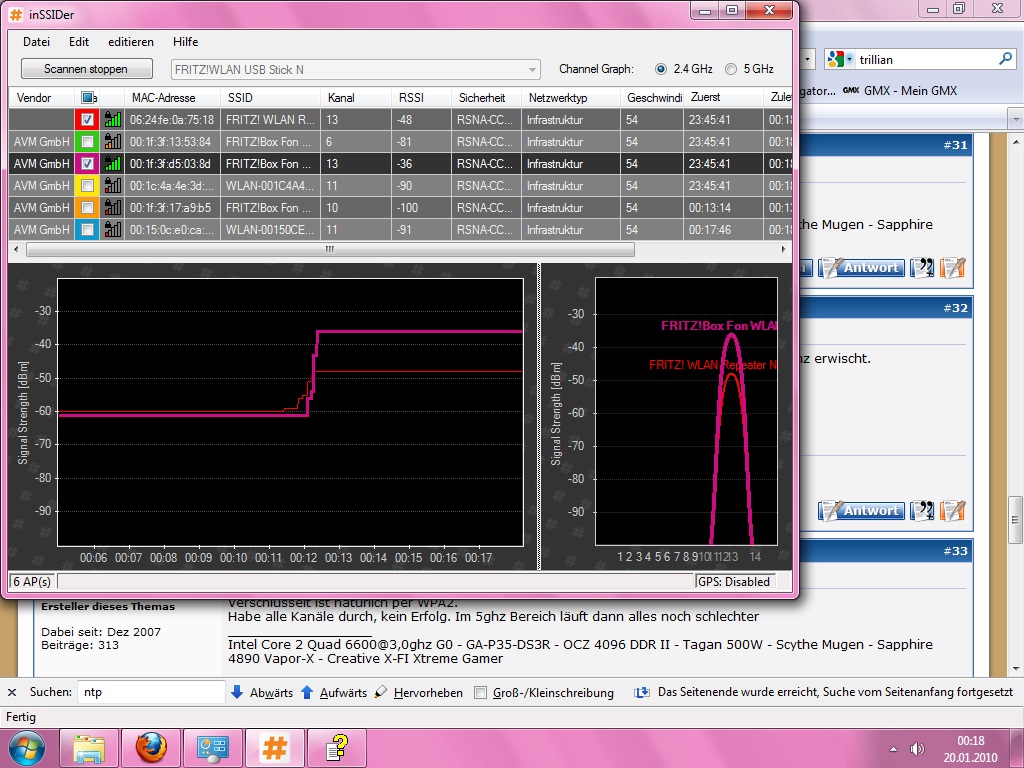
Task: Check the FRITZ!Box Fon channel 6 checkbox
Action: [x=88, y=142]
